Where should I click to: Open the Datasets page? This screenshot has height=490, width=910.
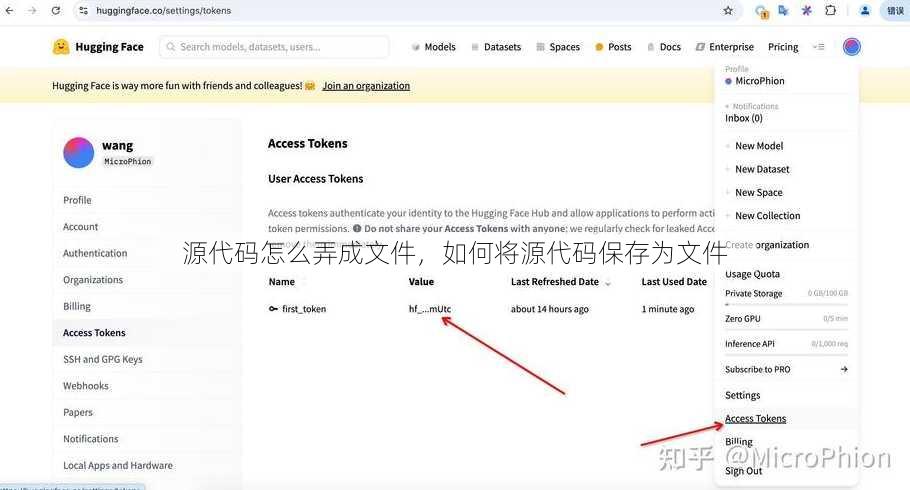tap(496, 47)
